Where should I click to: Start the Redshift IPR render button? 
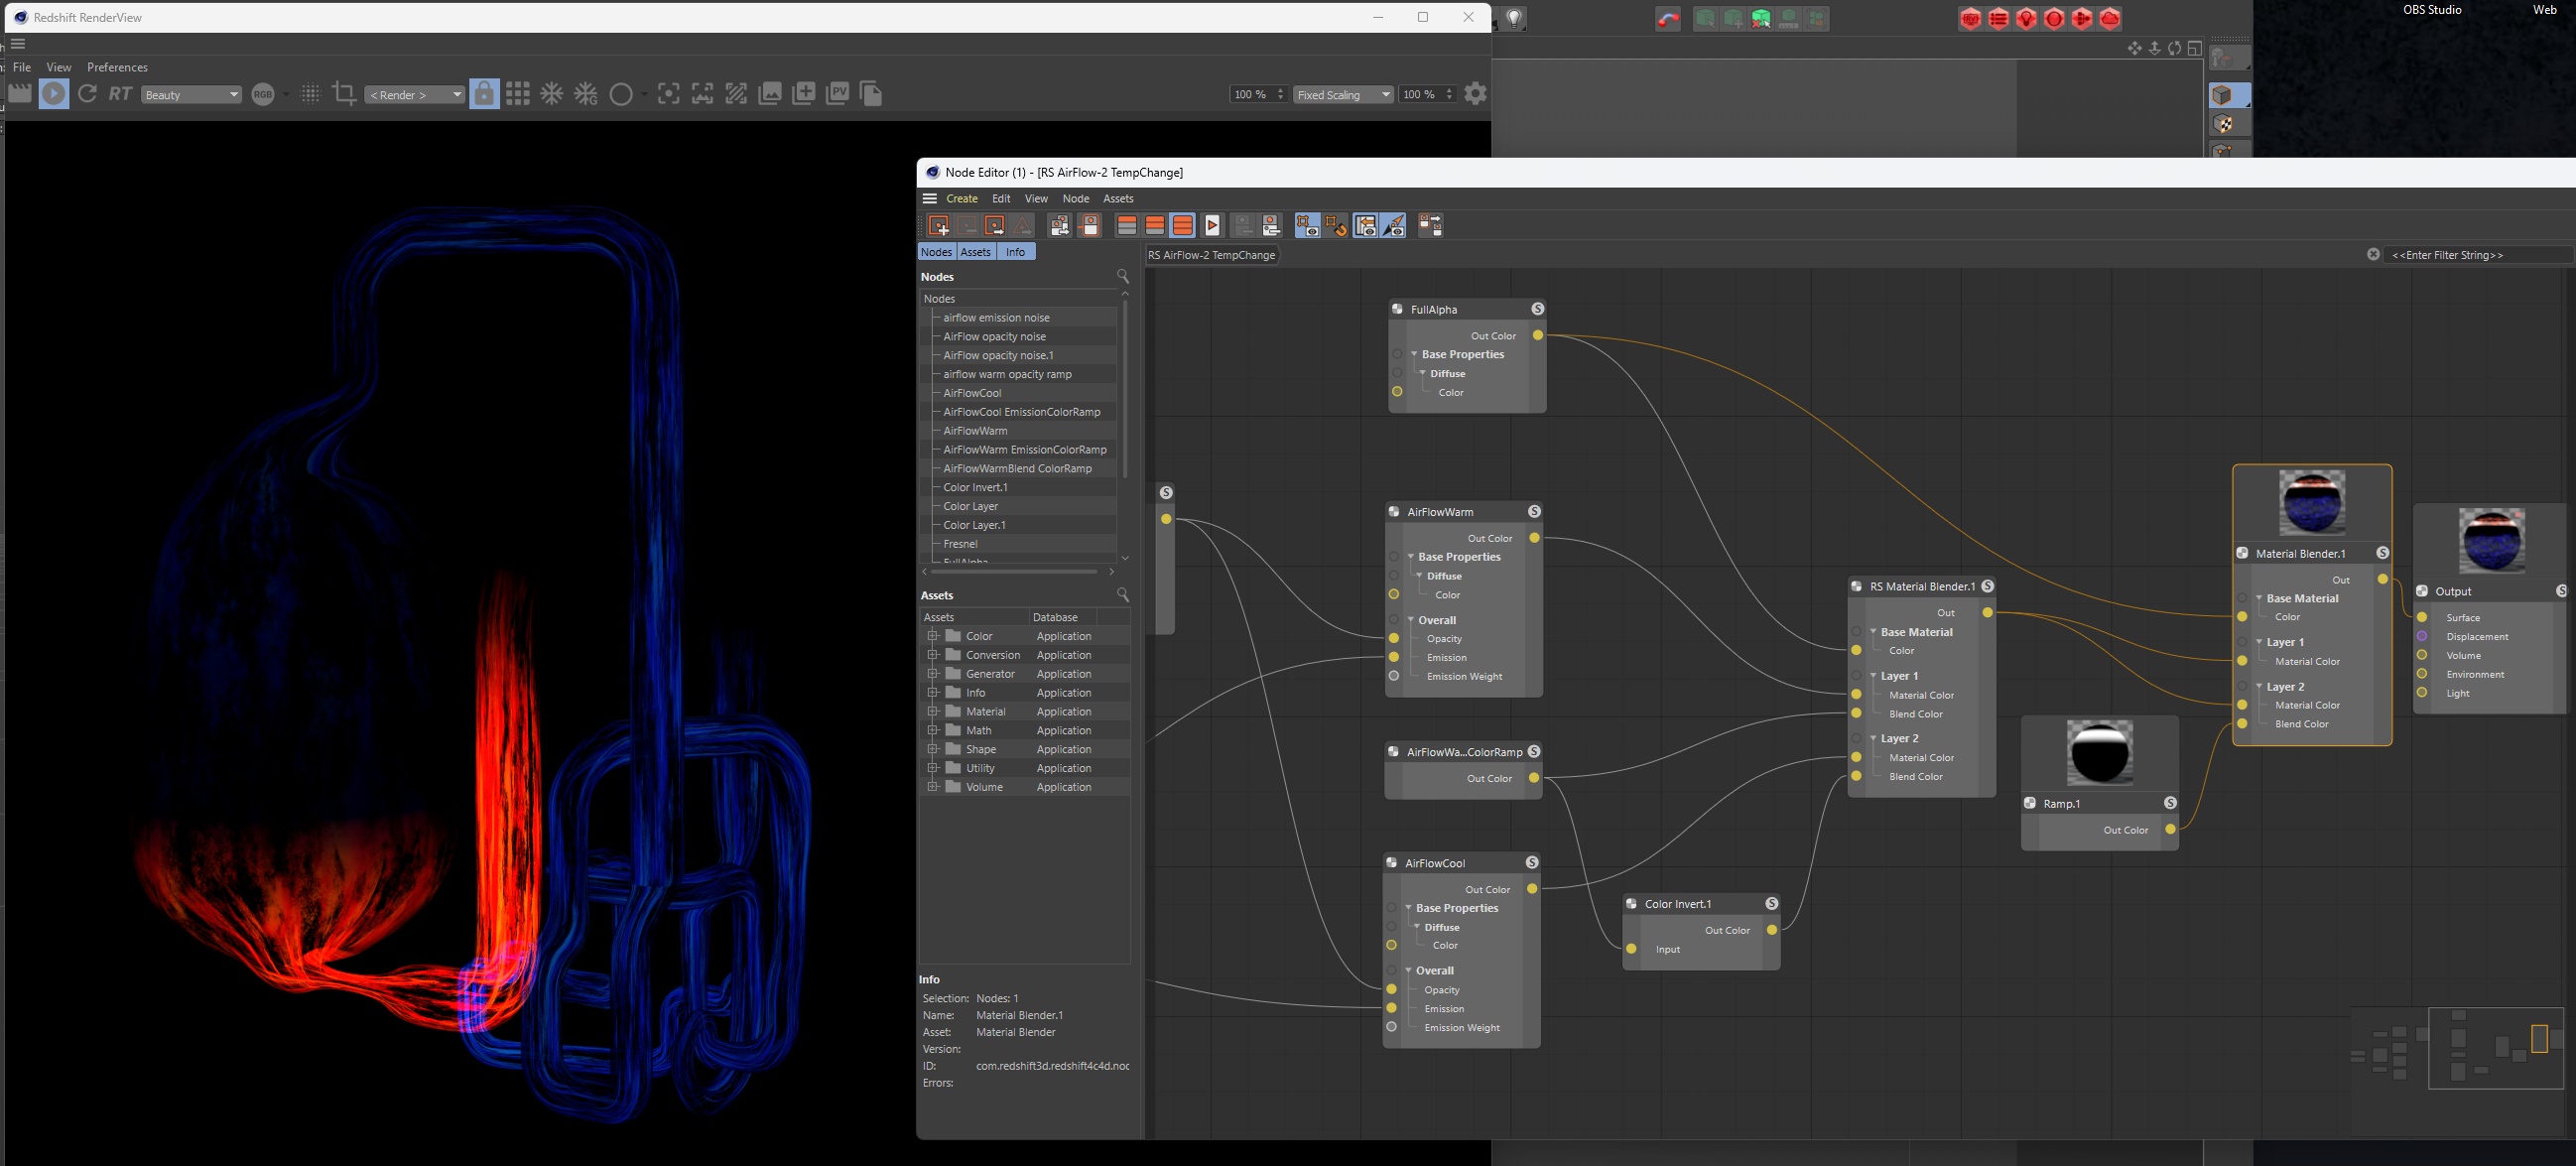pyautogui.click(x=53, y=94)
